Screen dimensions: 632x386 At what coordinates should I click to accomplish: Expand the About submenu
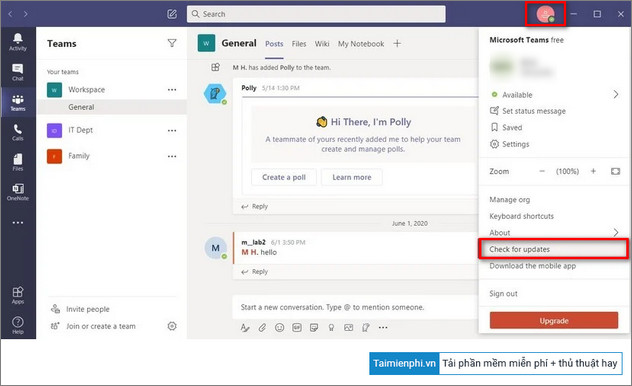pyautogui.click(x=615, y=232)
